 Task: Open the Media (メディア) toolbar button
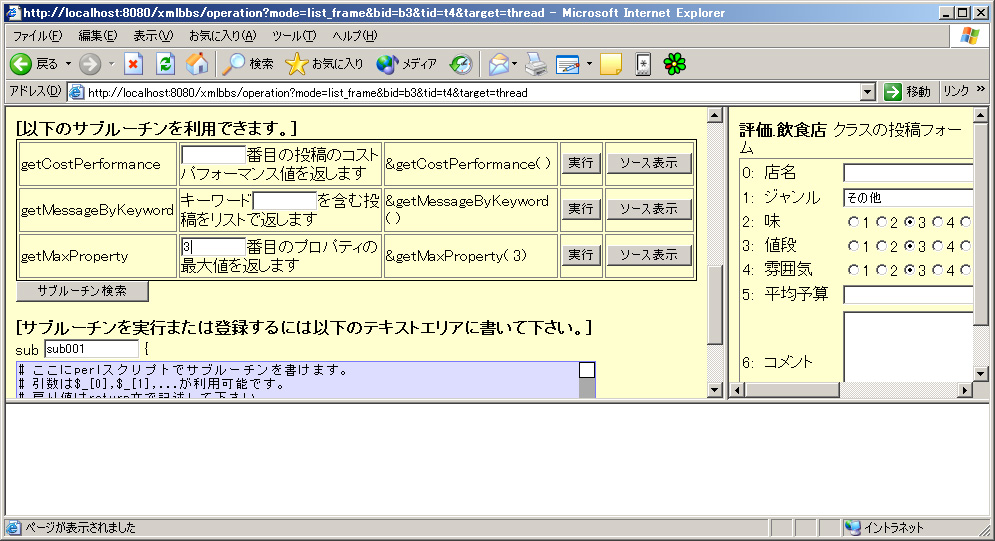[x=406, y=64]
